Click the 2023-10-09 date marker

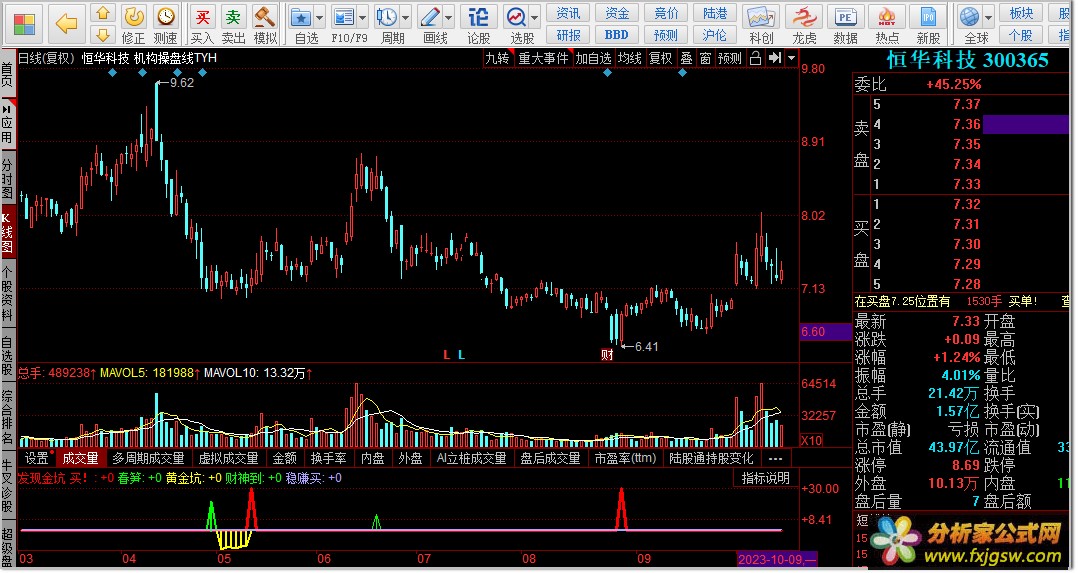(777, 559)
